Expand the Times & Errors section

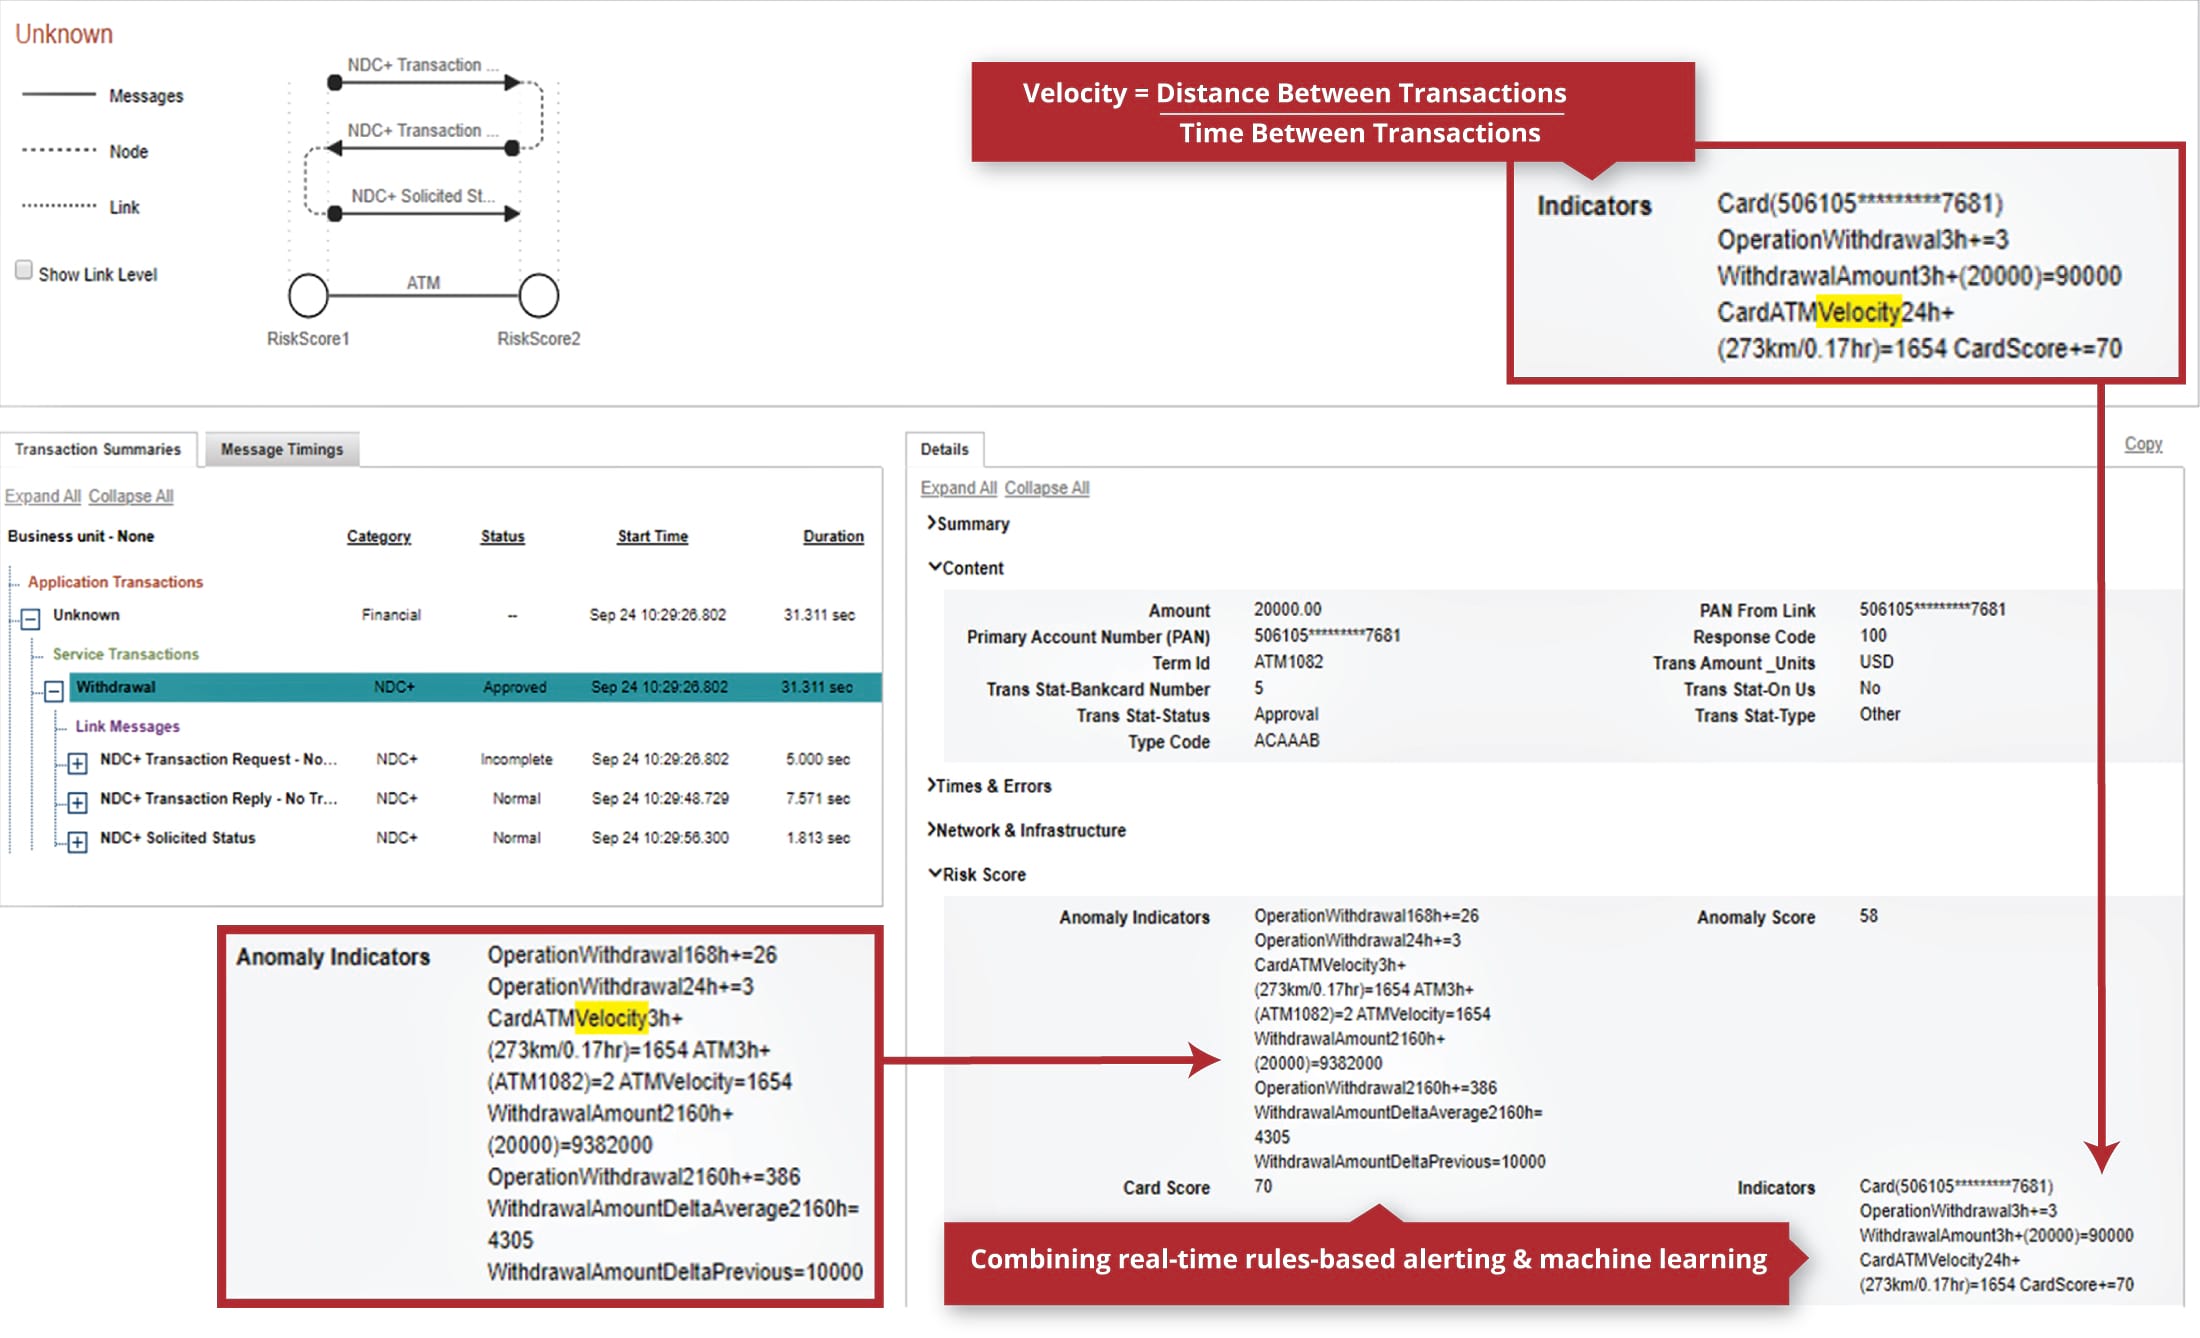(x=989, y=786)
